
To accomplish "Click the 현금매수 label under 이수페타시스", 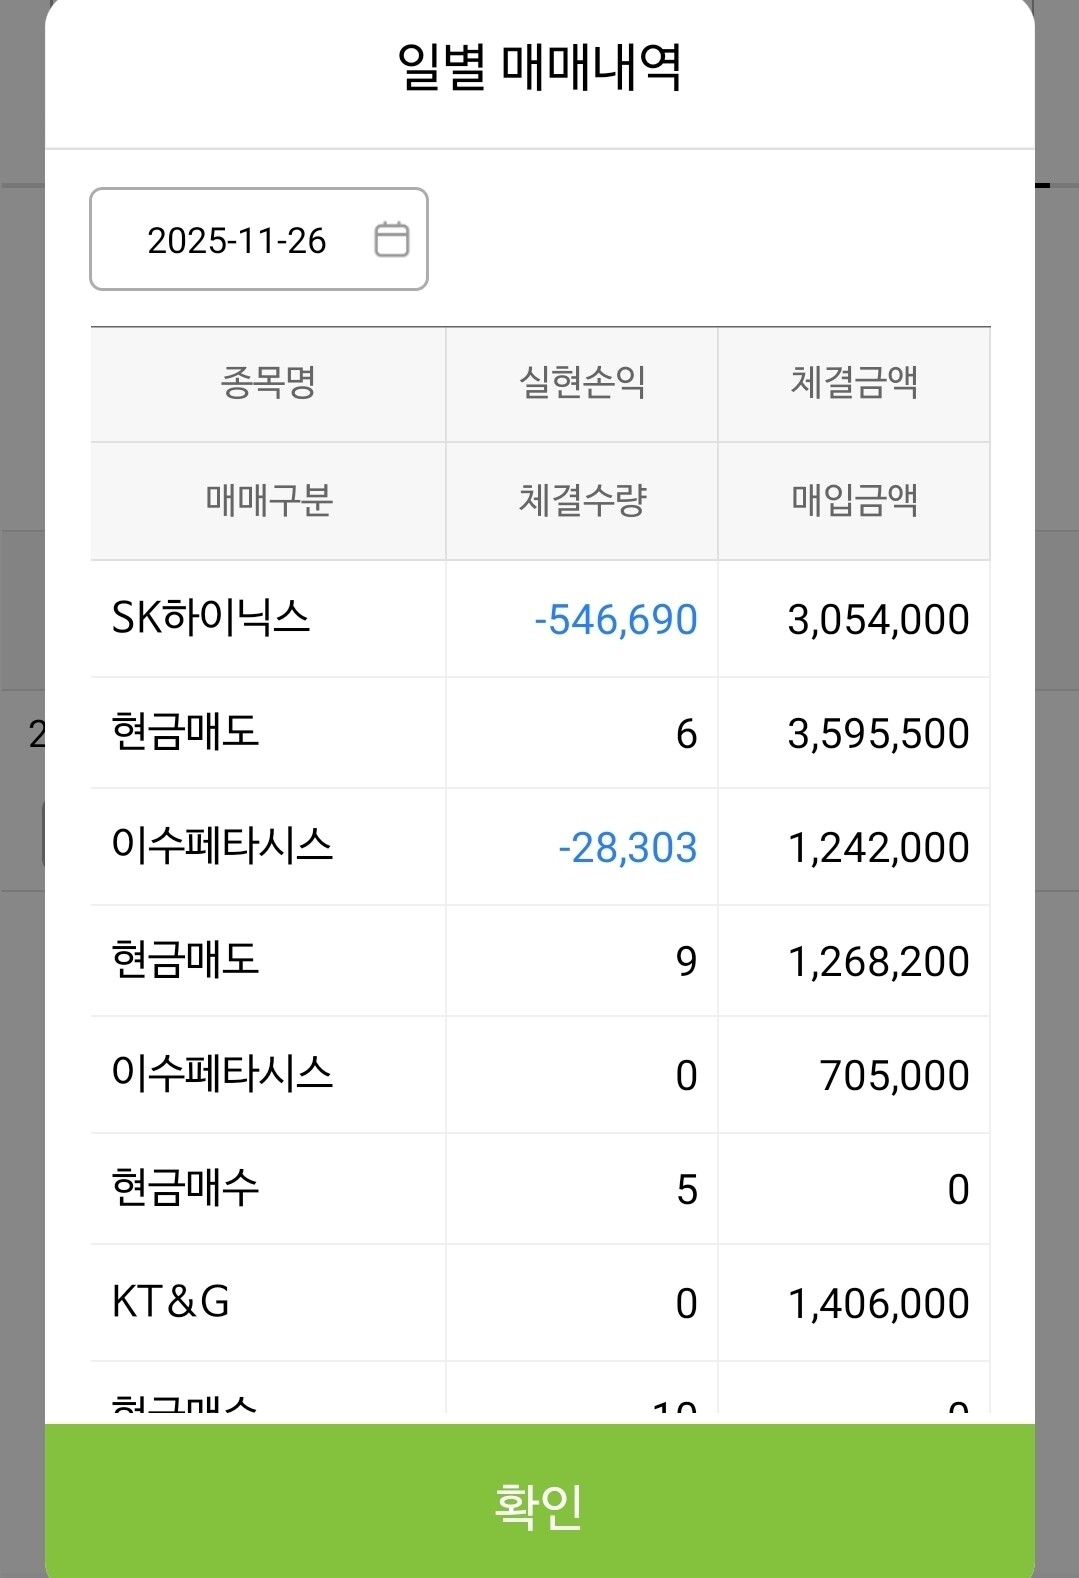I will tap(186, 1188).
